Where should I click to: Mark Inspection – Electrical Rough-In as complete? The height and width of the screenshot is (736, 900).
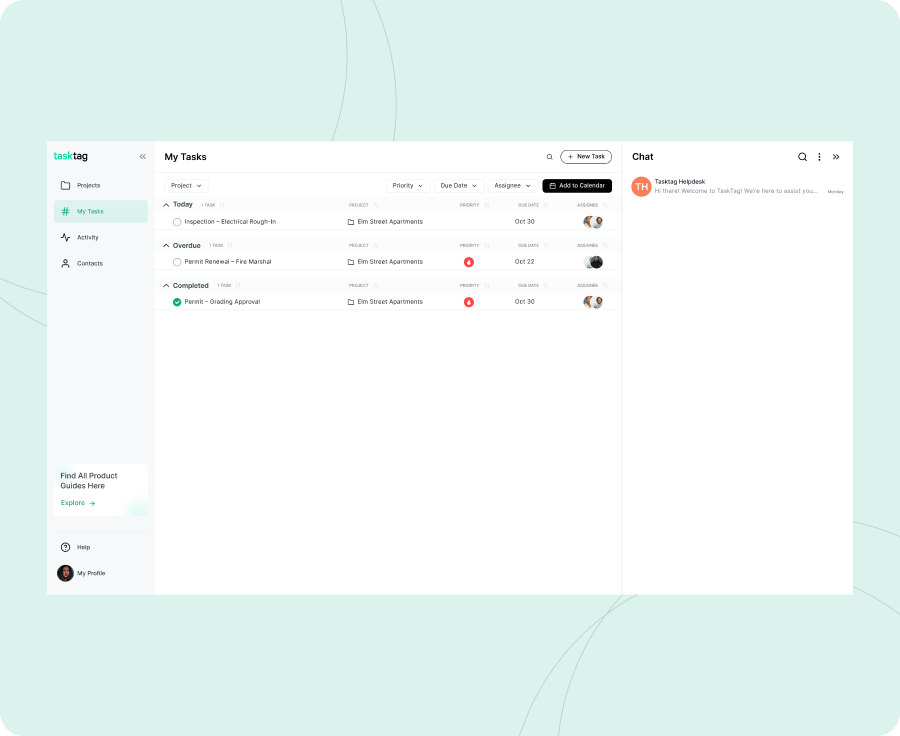[177, 222]
